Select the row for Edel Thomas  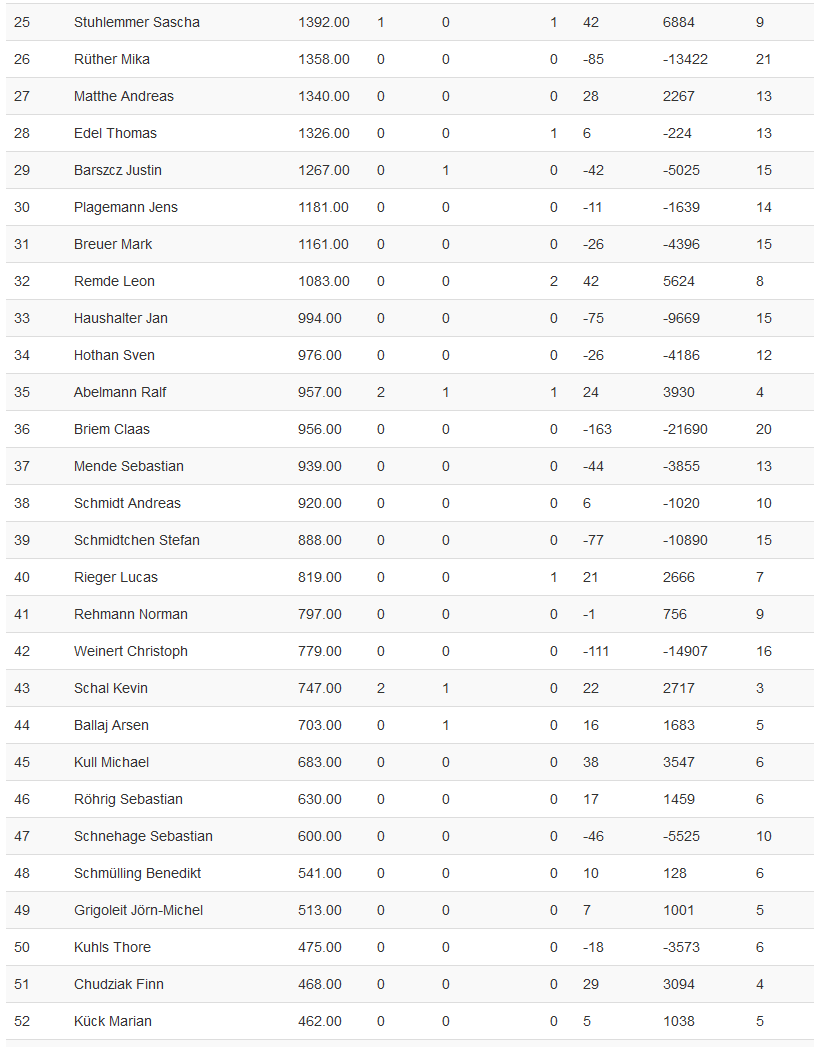115,133
